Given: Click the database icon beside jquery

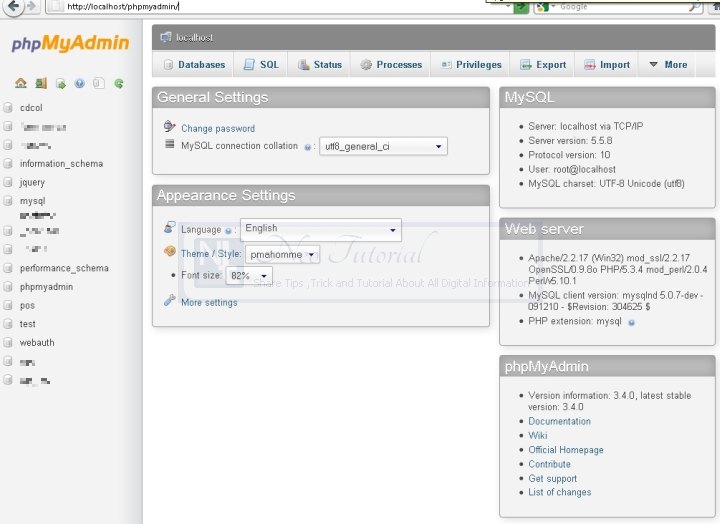Looking at the screenshot, I should pyautogui.click(x=8, y=182).
